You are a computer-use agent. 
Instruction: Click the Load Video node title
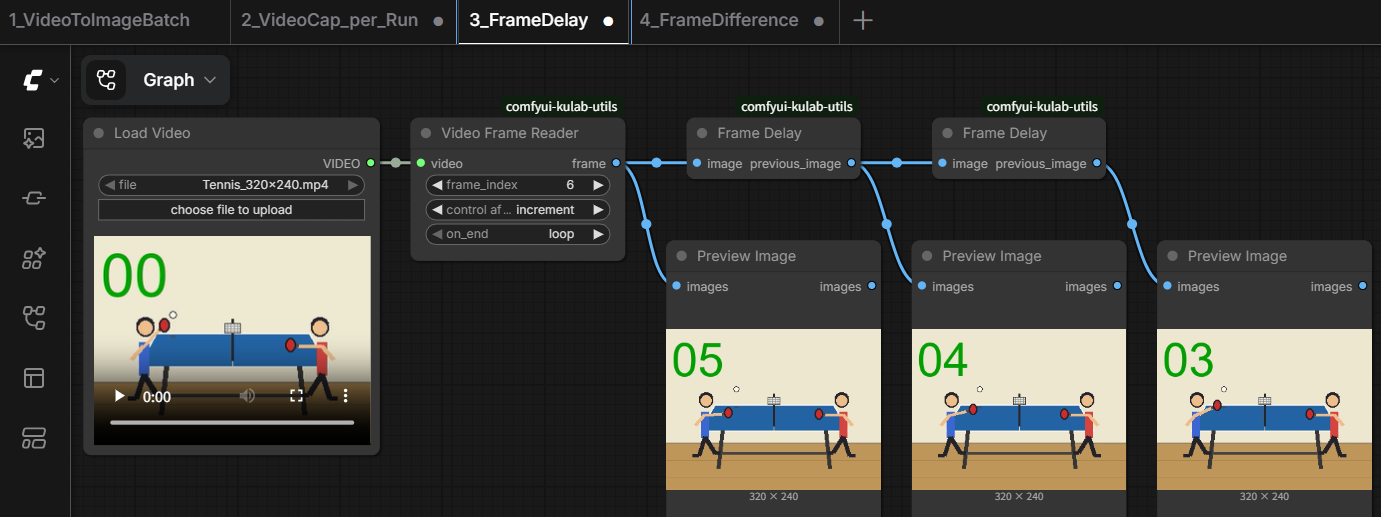(x=152, y=133)
